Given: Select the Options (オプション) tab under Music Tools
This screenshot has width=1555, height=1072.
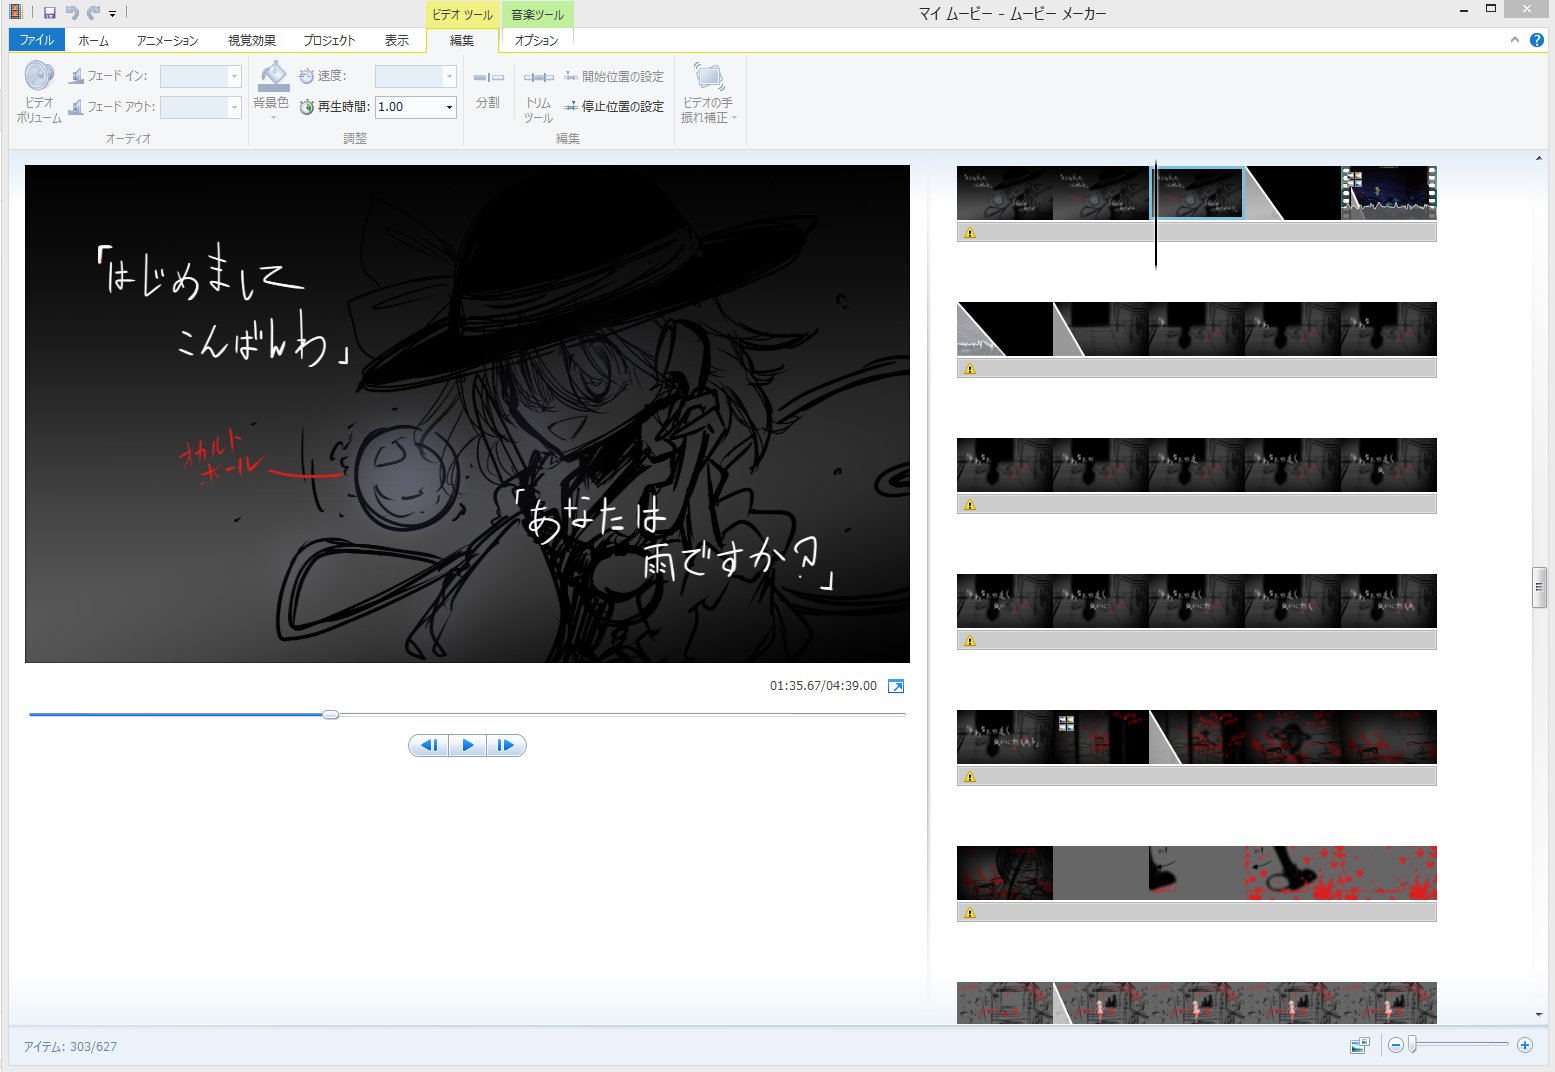Looking at the screenshot, I should click(536, 40).
